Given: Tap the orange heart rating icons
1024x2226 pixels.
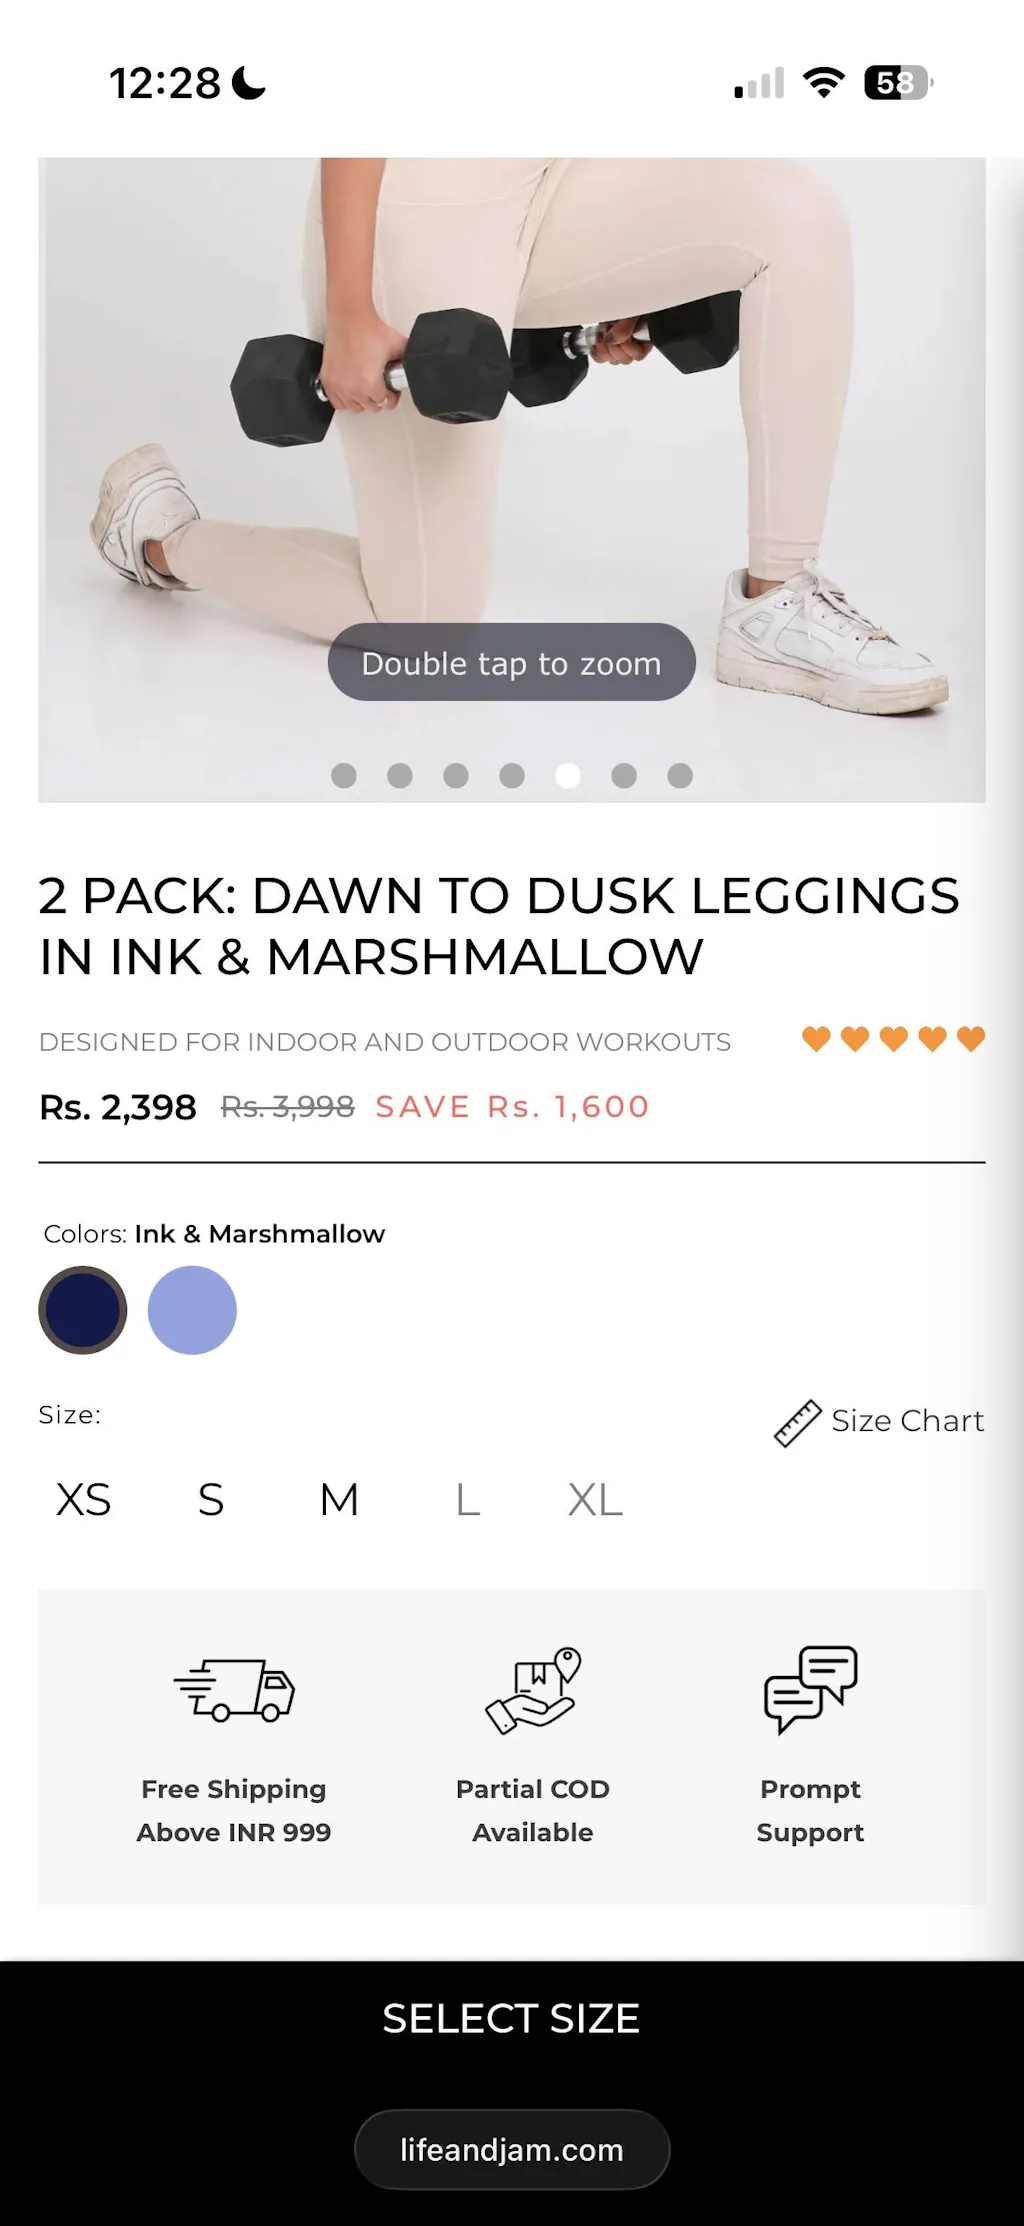Looking at the screenshot, I should coord(893,1039).
